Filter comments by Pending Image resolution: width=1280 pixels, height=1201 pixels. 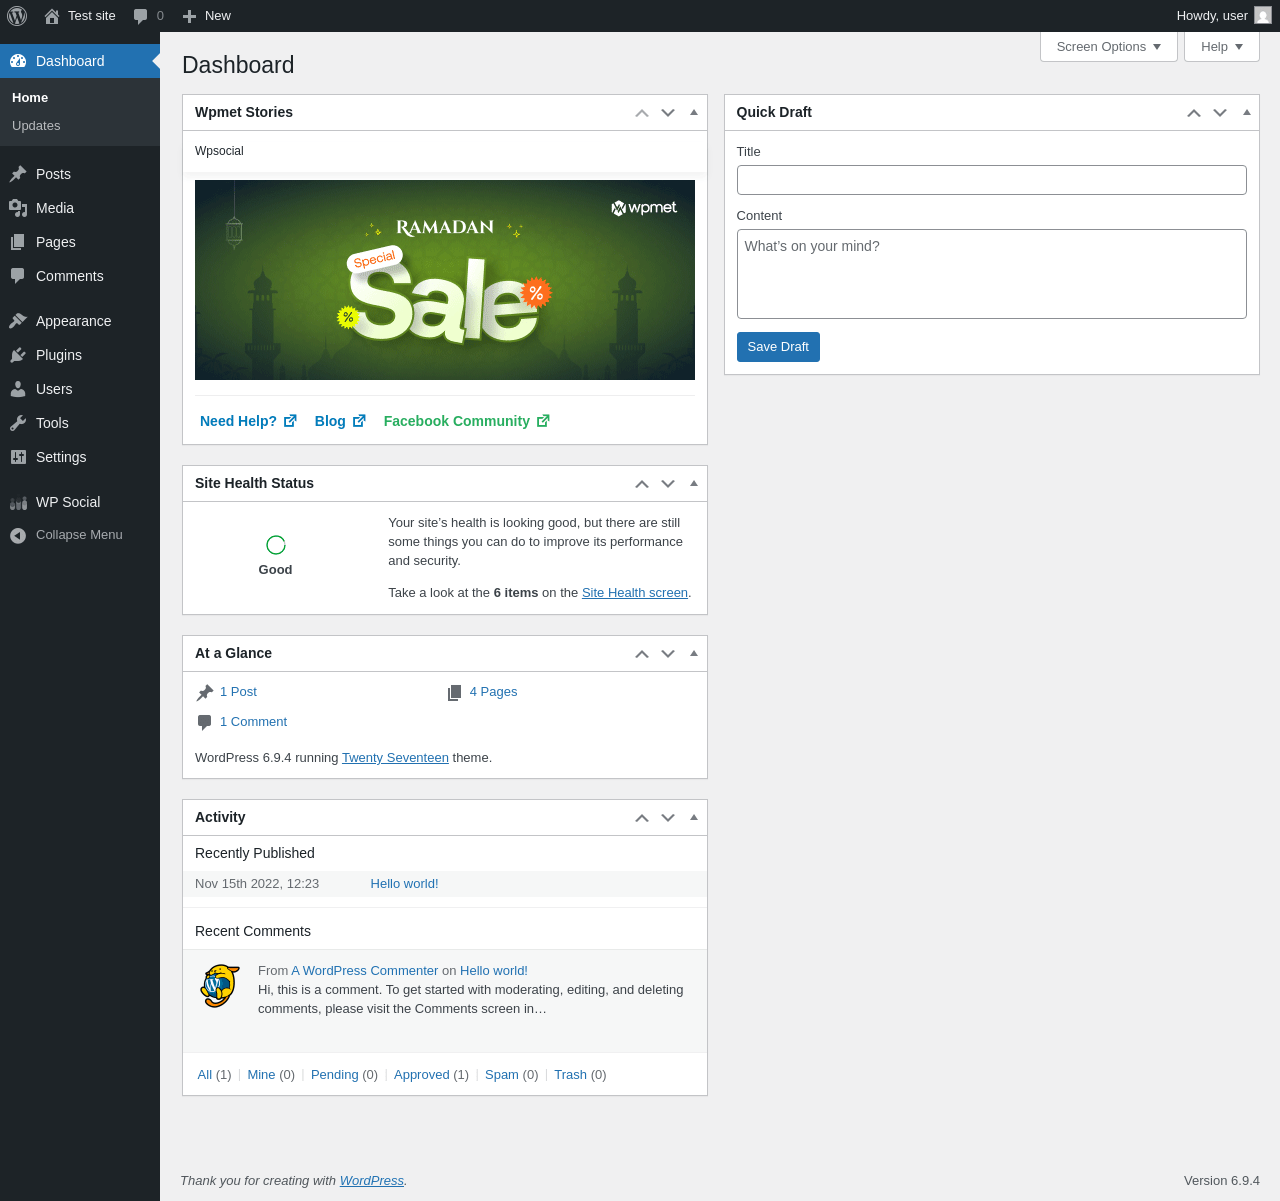[x=334, y=1075]
